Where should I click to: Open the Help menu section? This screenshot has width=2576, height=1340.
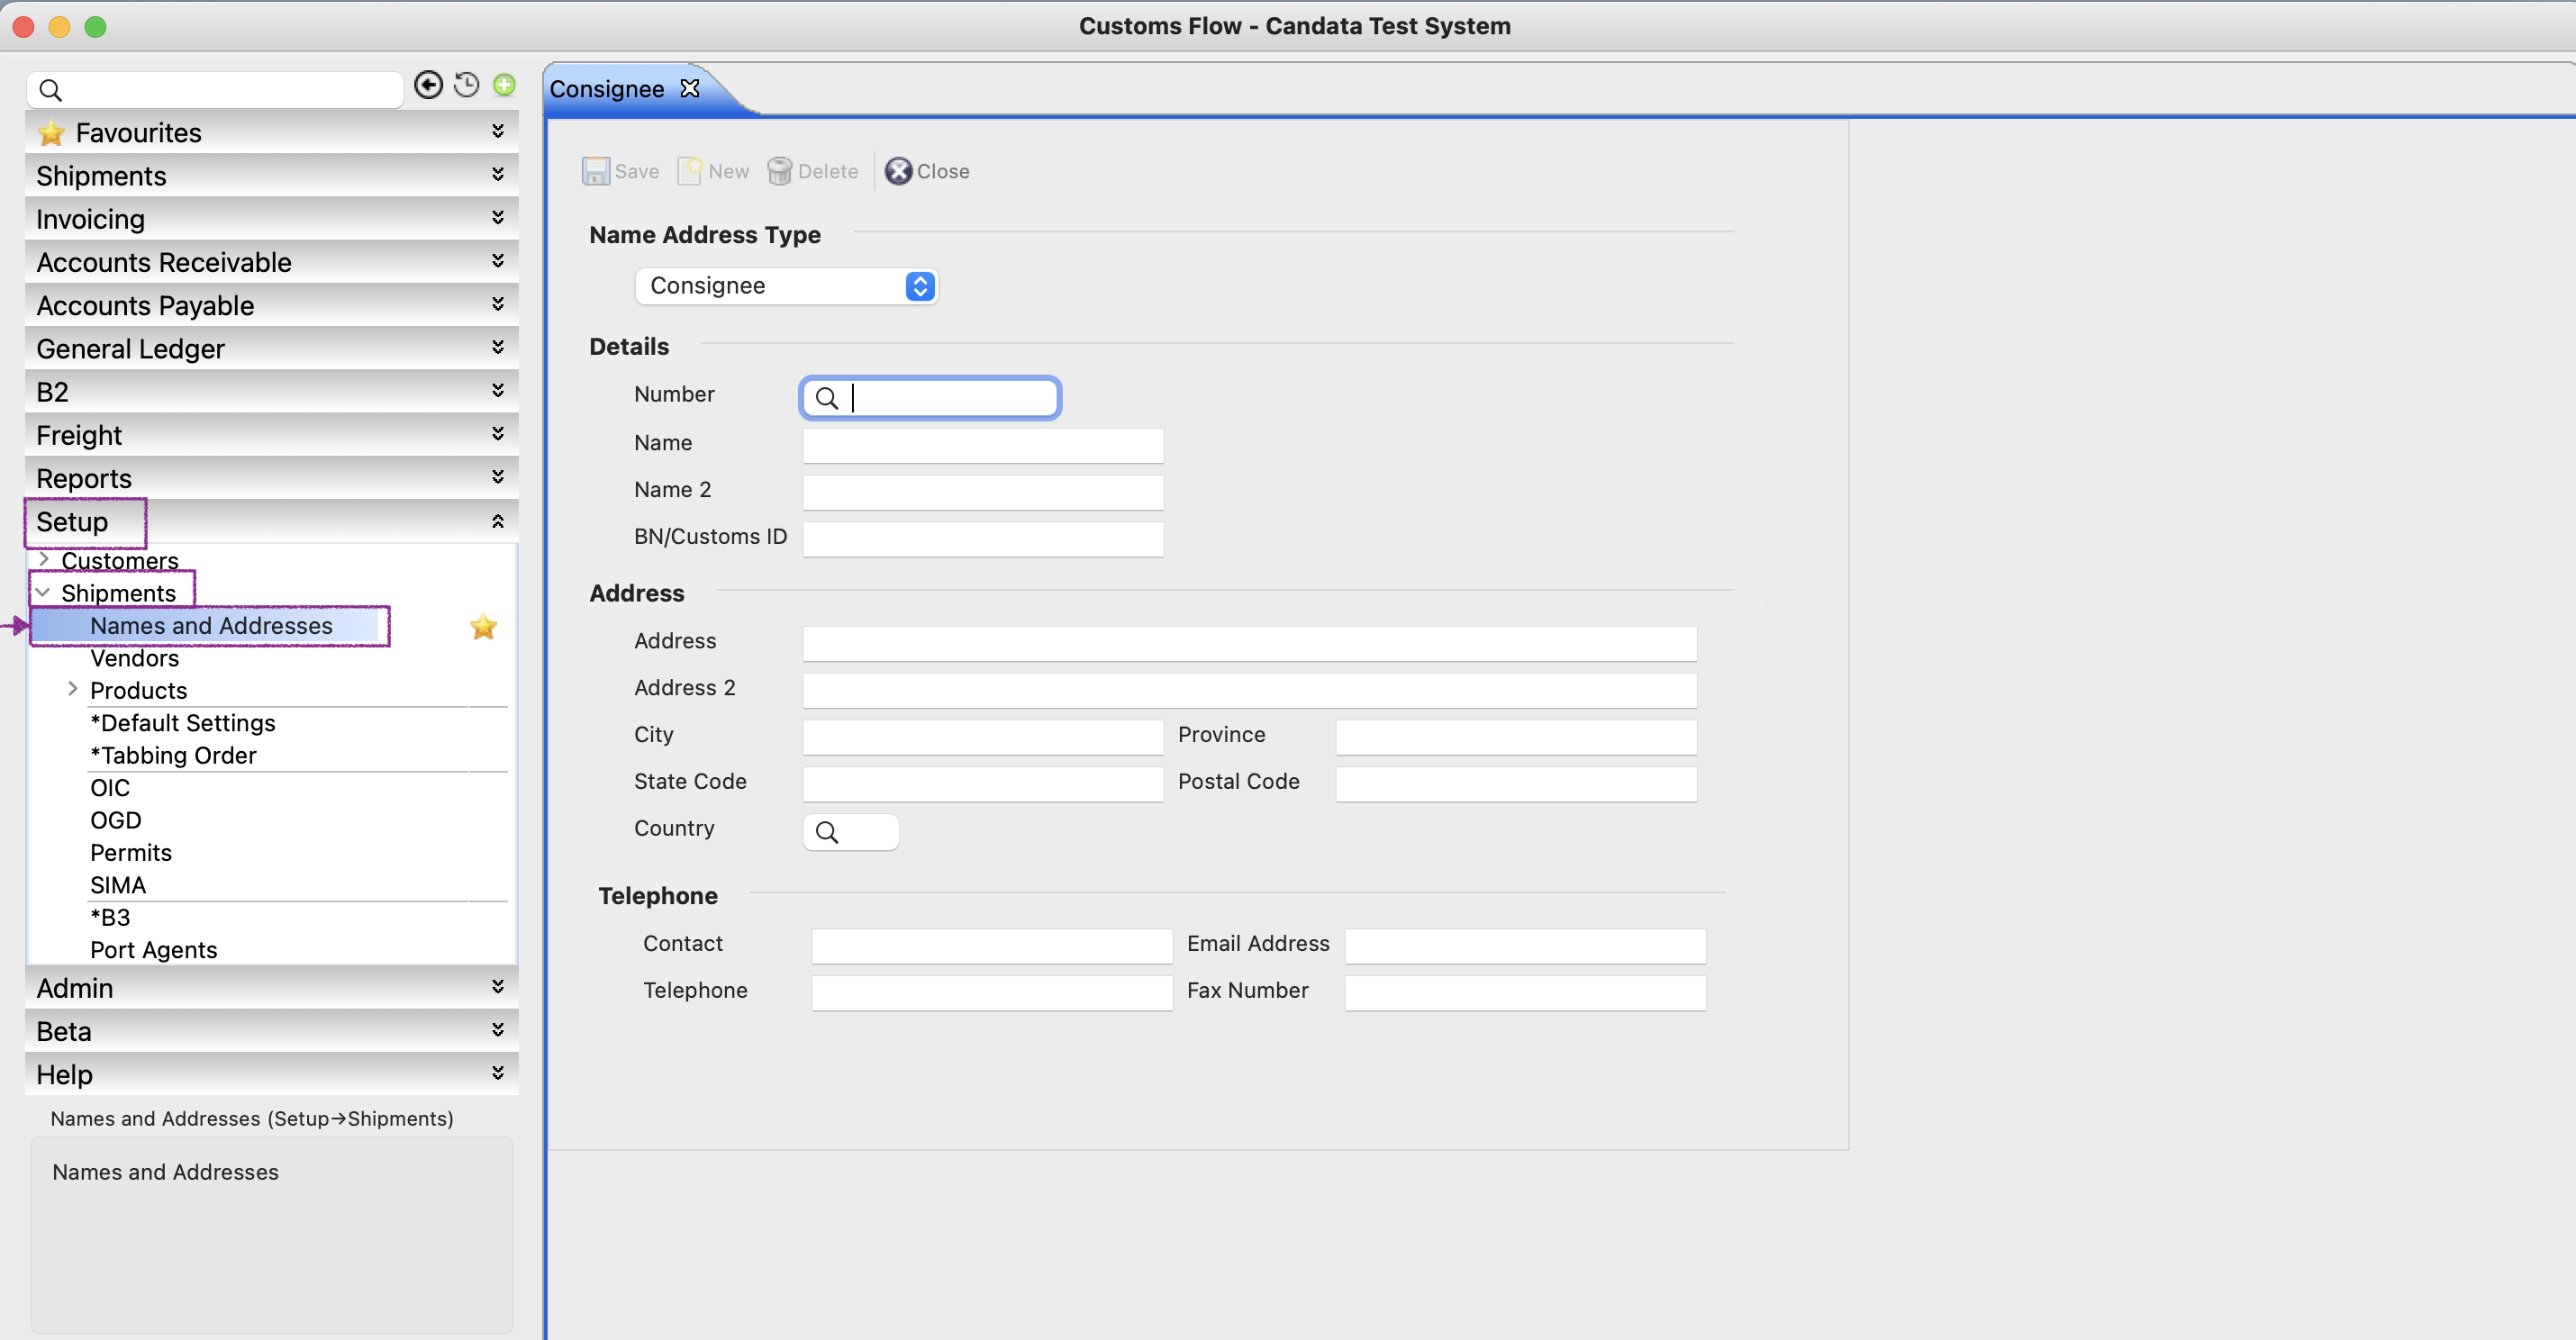[x=271, y=1074]
